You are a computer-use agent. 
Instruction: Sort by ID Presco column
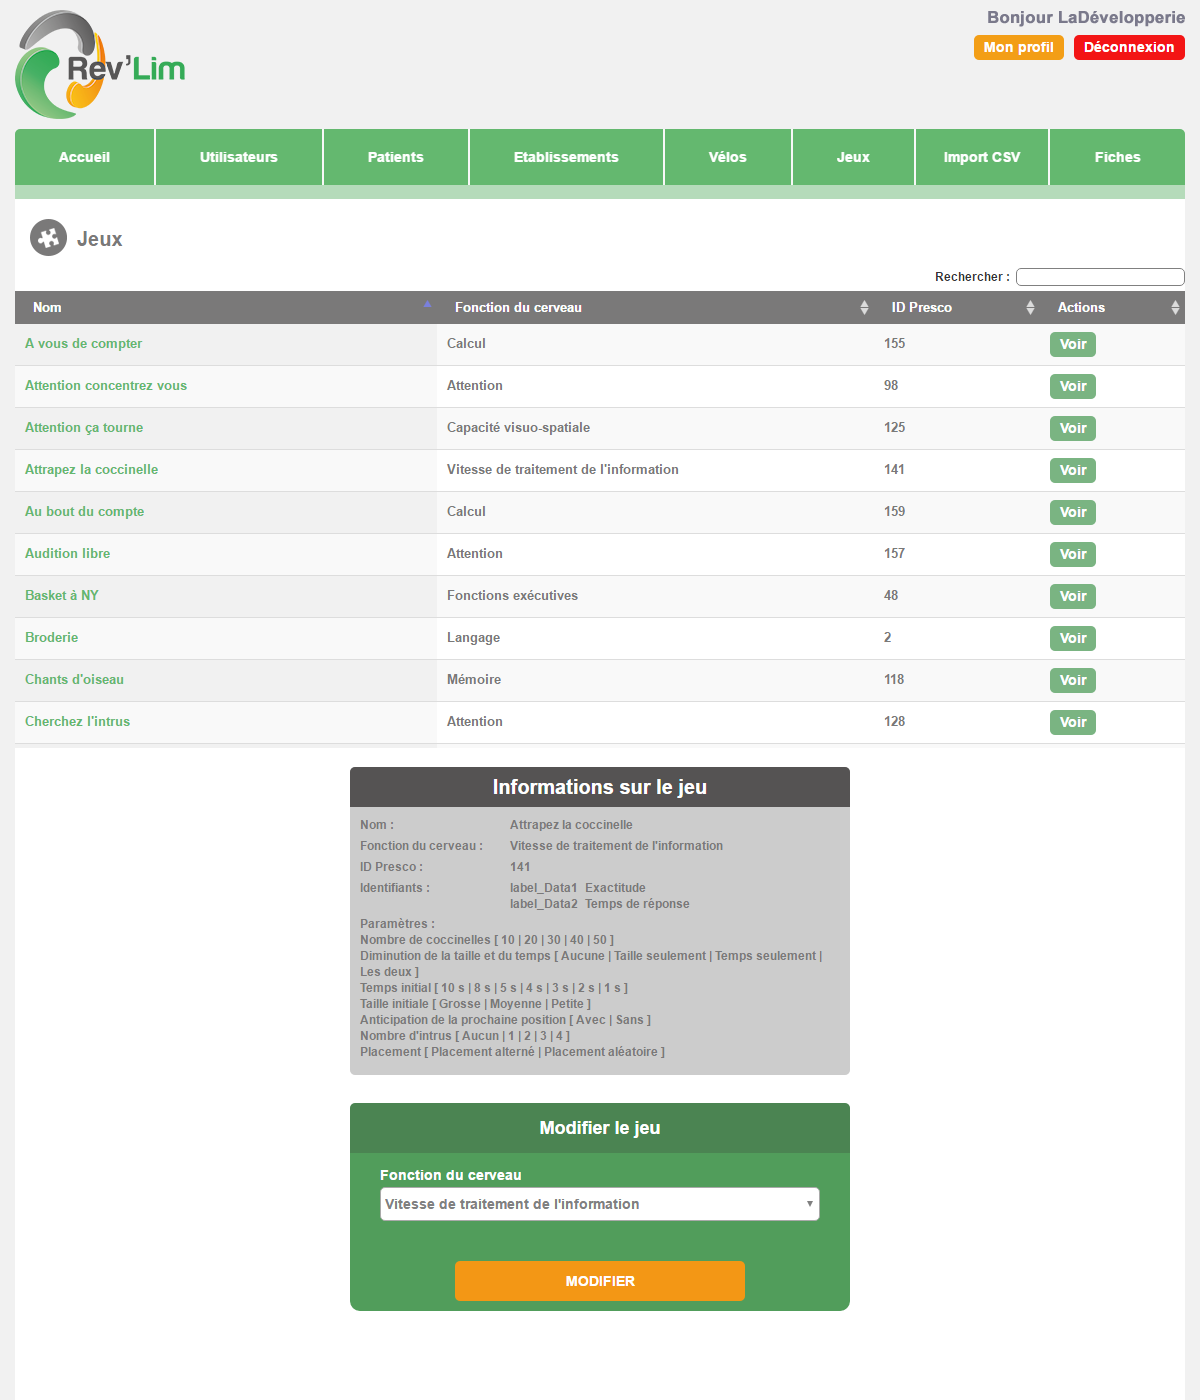[x=1029, y=308]
